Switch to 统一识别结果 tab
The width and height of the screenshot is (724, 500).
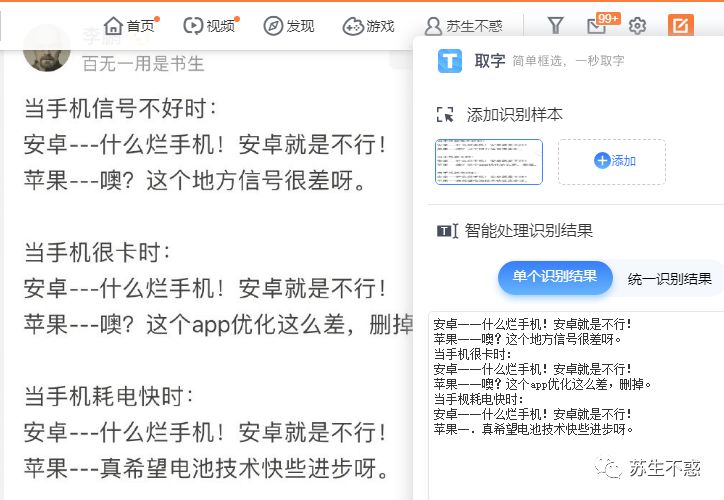[670, 279]
